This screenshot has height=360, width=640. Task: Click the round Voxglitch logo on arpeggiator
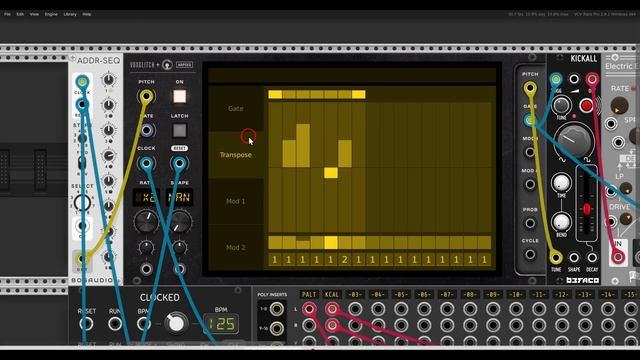167,65
